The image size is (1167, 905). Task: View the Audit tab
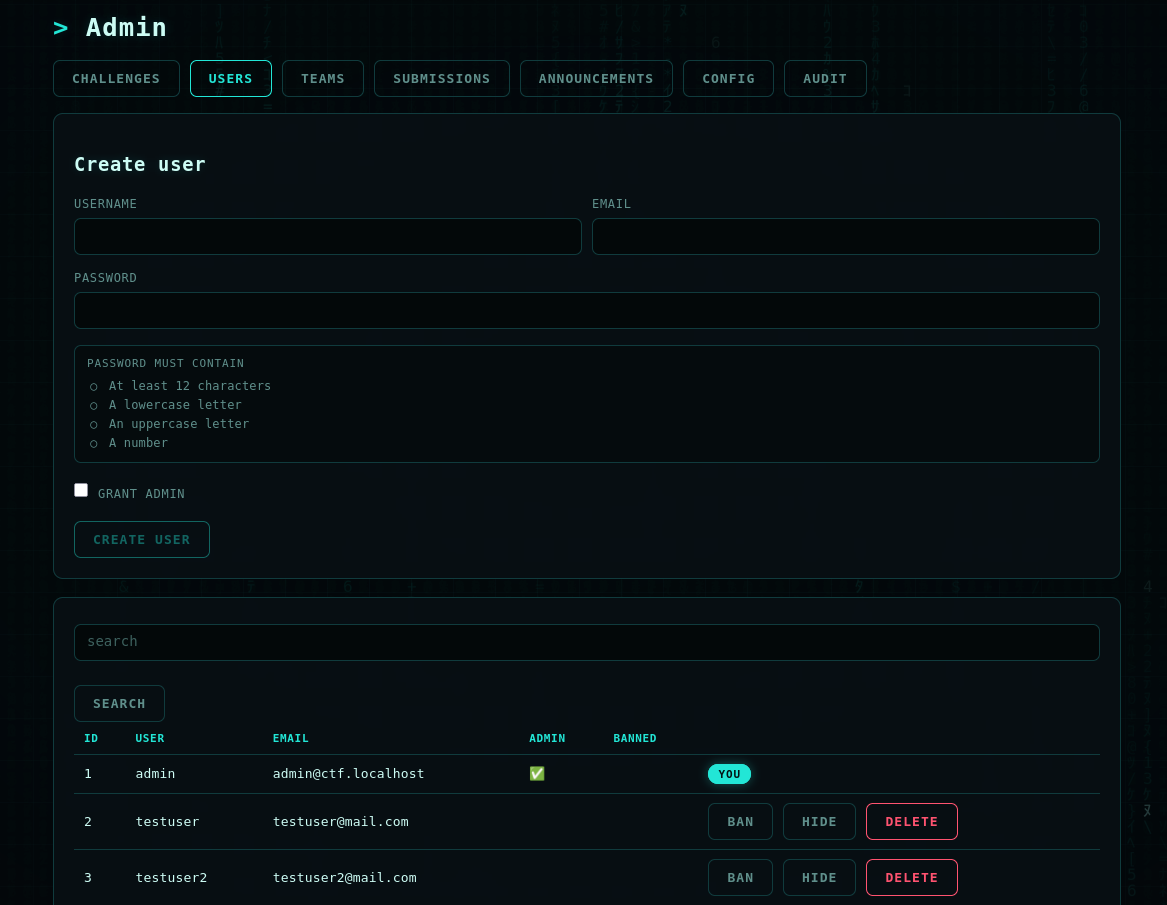825,79
